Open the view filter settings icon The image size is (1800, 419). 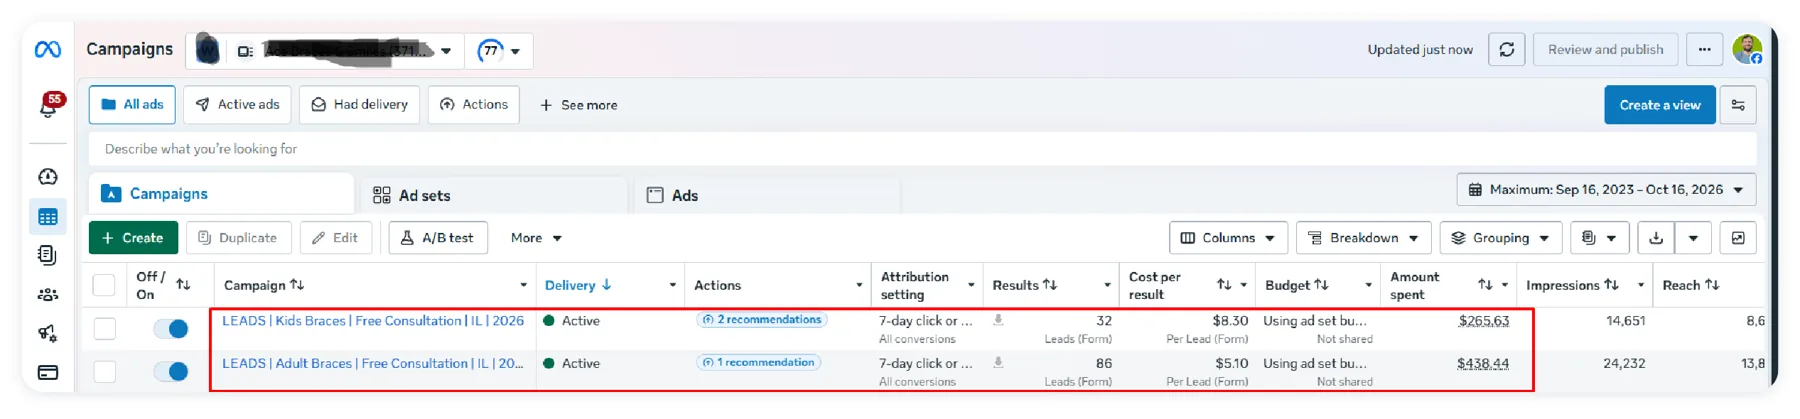point(1738,105)
